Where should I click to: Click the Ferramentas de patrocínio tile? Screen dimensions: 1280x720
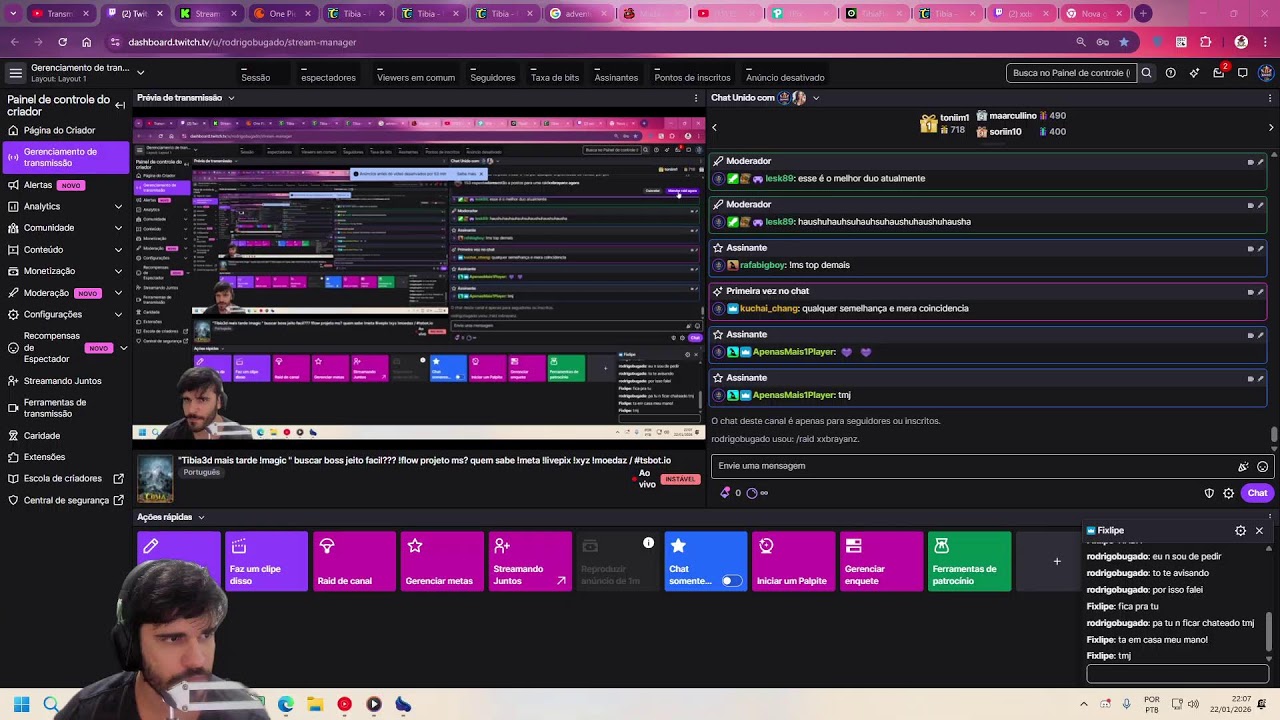point(970,561)
